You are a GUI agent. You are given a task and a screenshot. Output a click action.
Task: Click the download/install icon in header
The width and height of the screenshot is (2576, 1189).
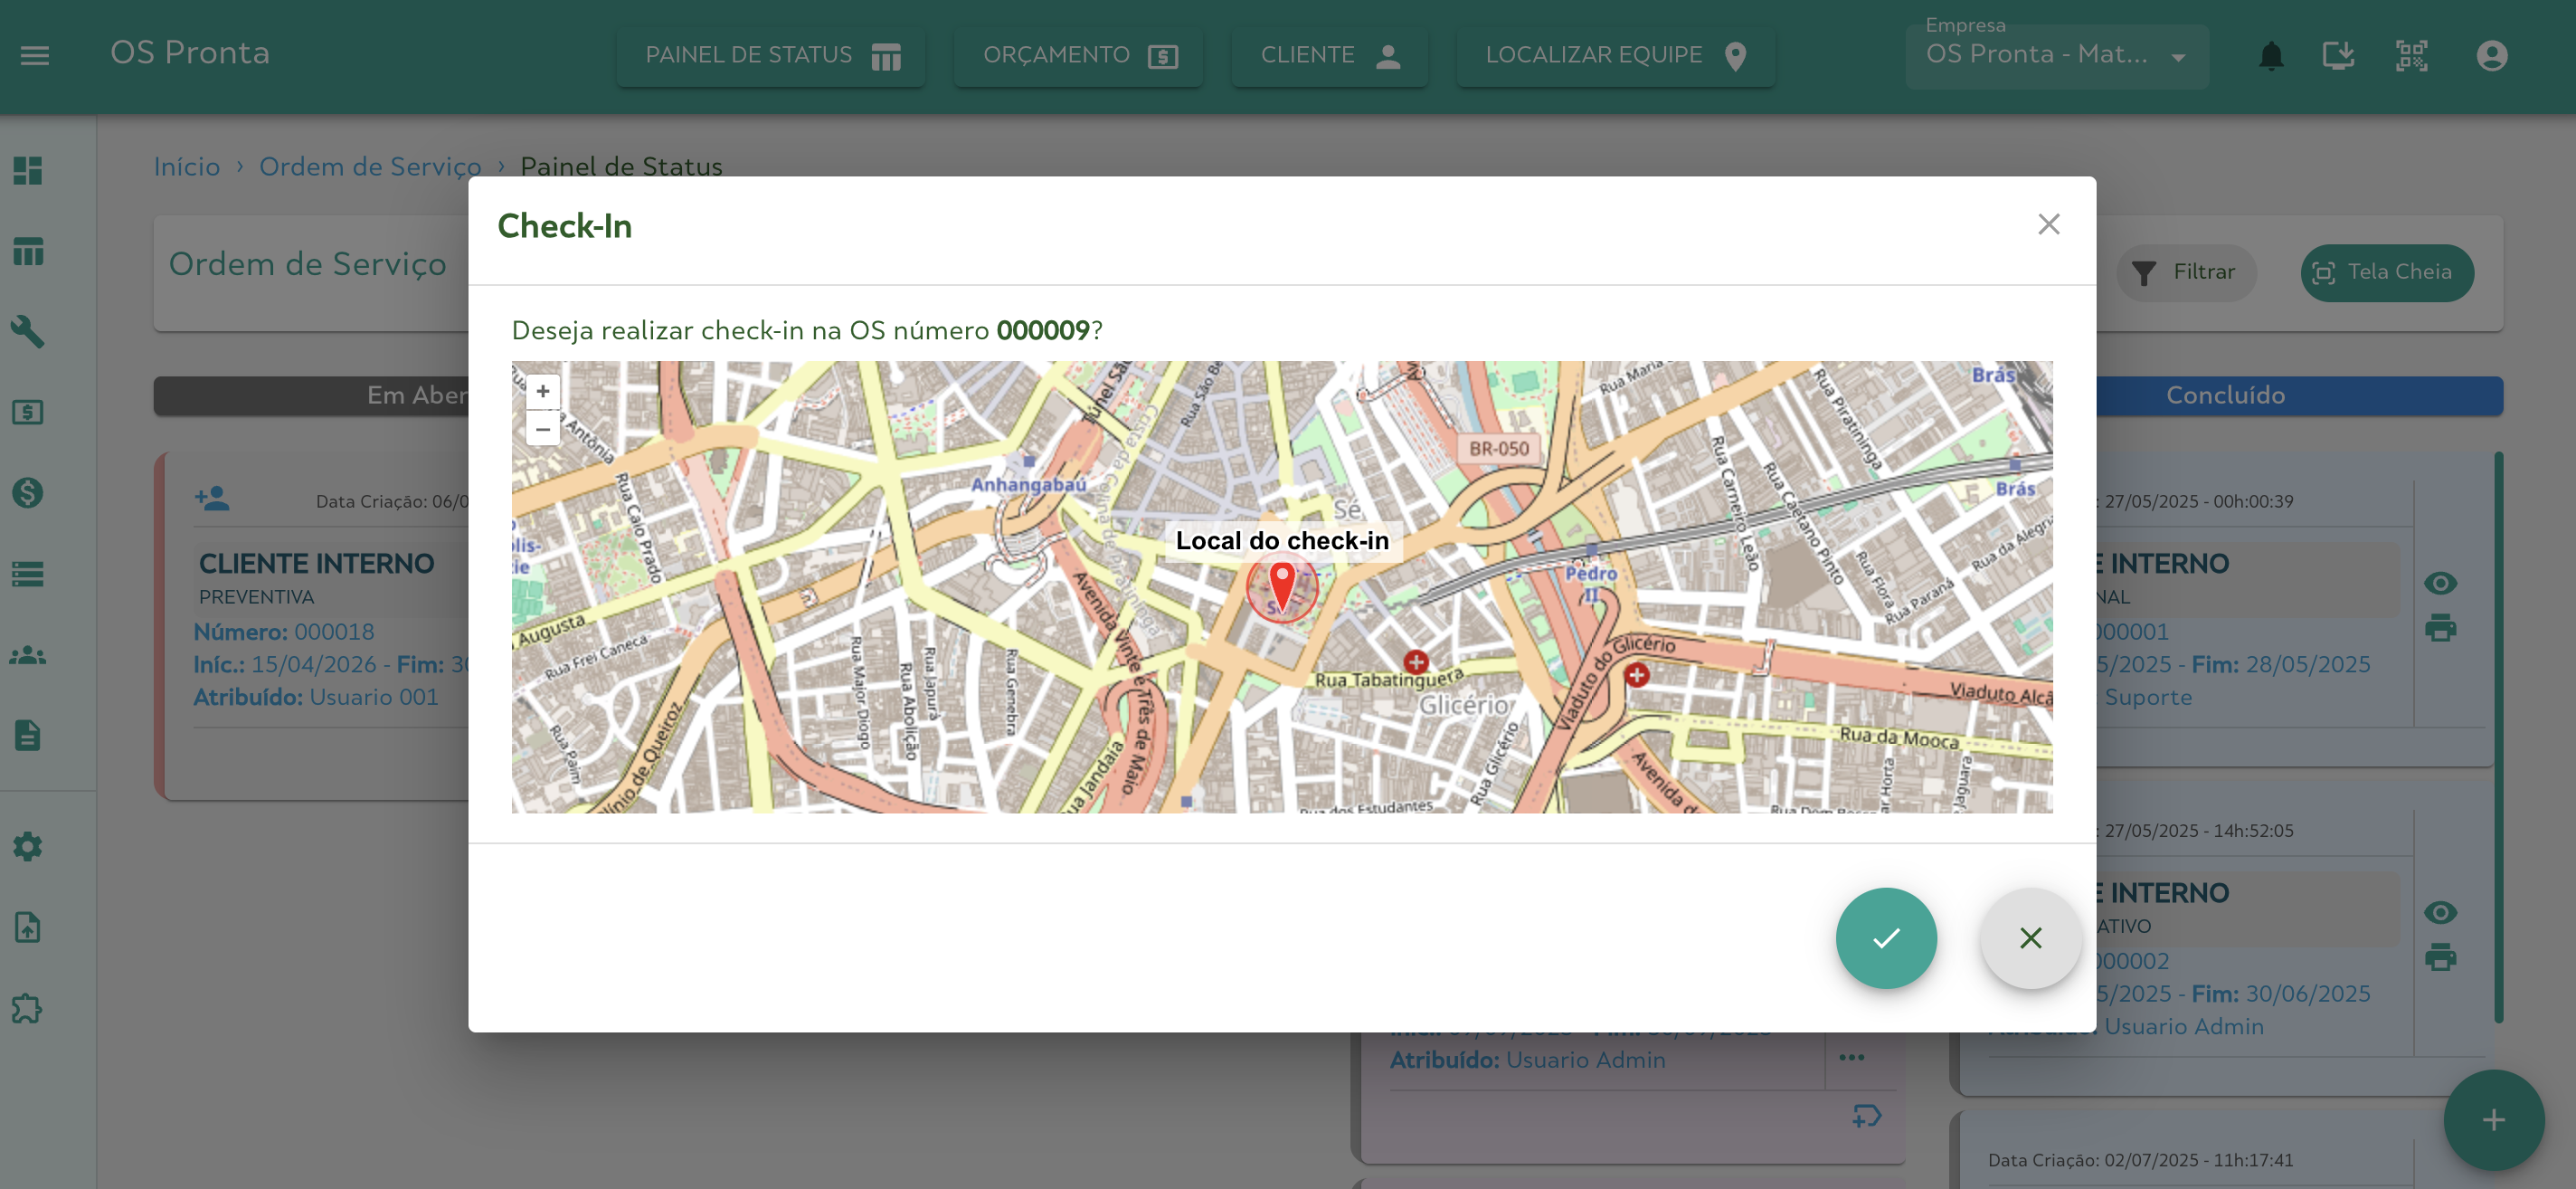tap(2338, 55)
